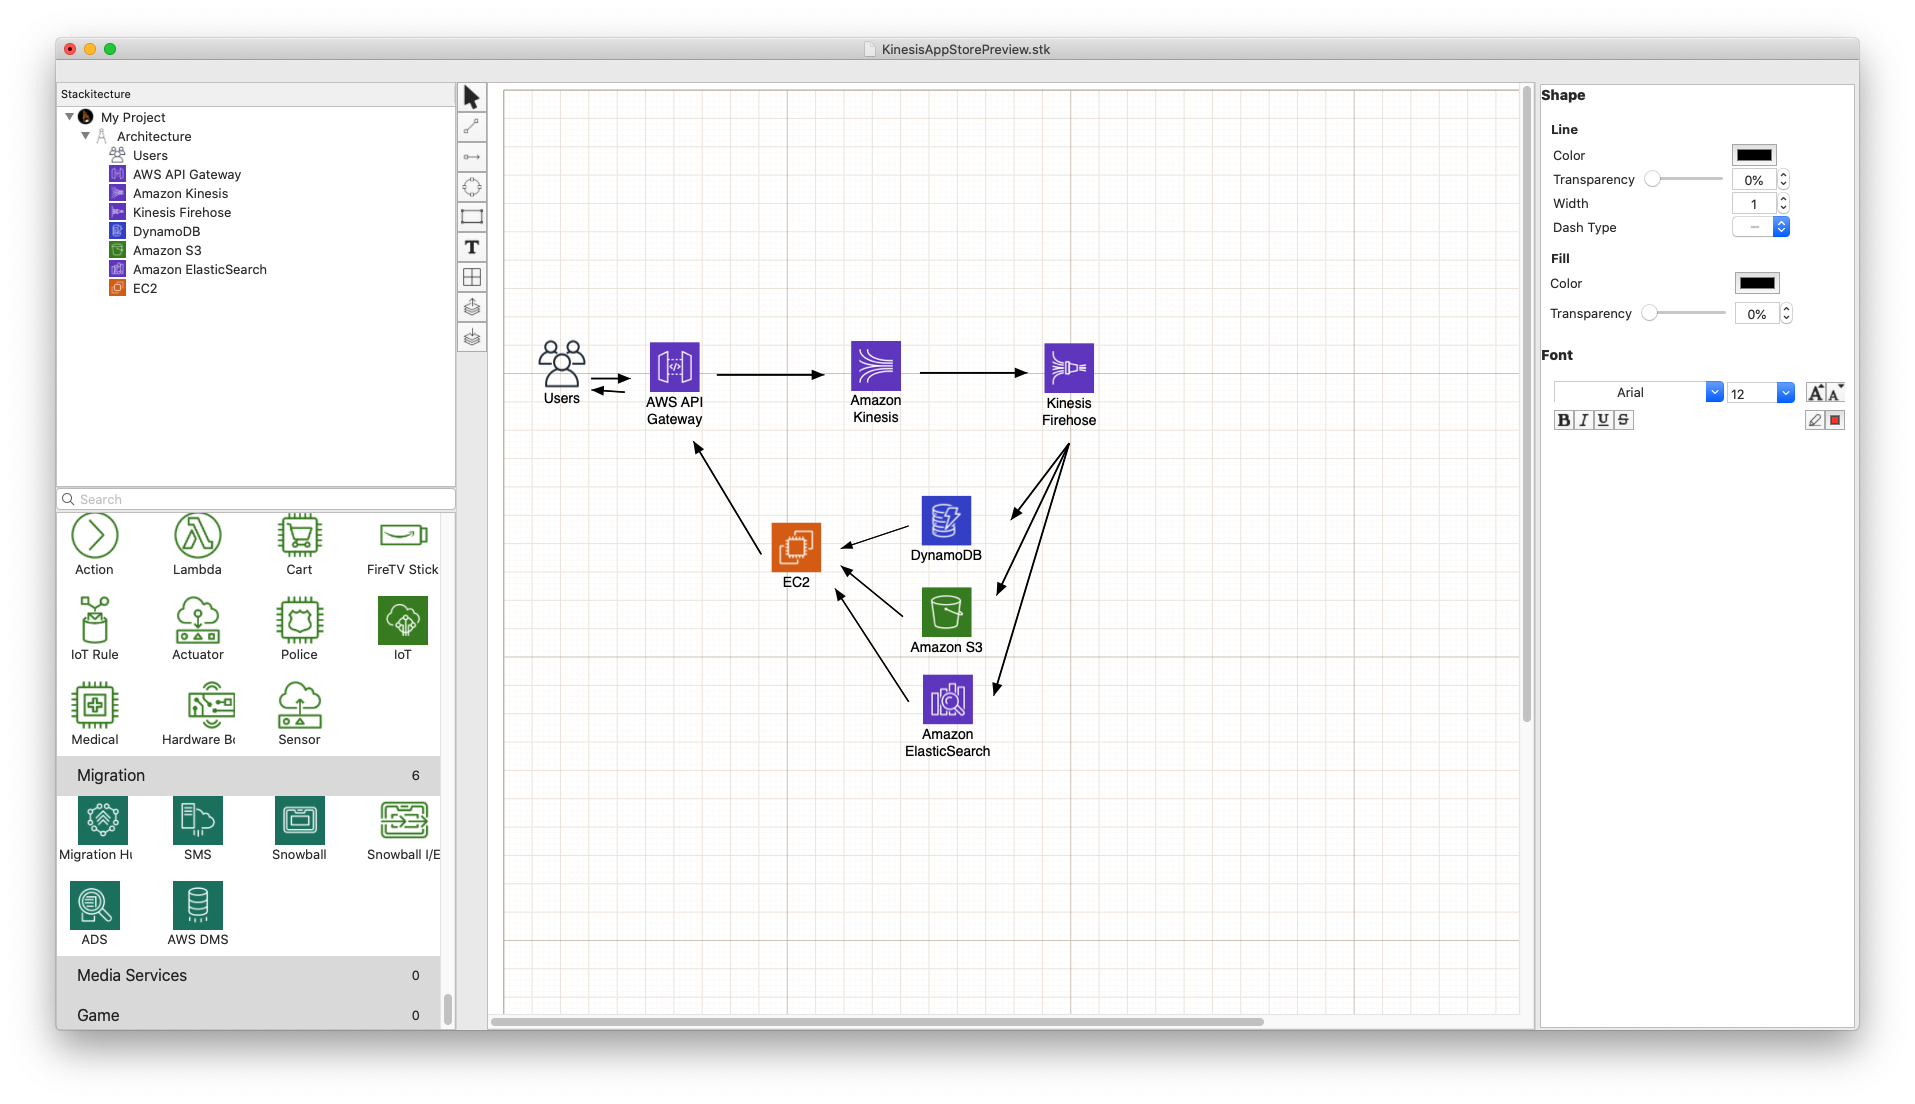Collapse the My Project tree node
This screenshot has width=1915, height=1104.
tap(69, 117)
